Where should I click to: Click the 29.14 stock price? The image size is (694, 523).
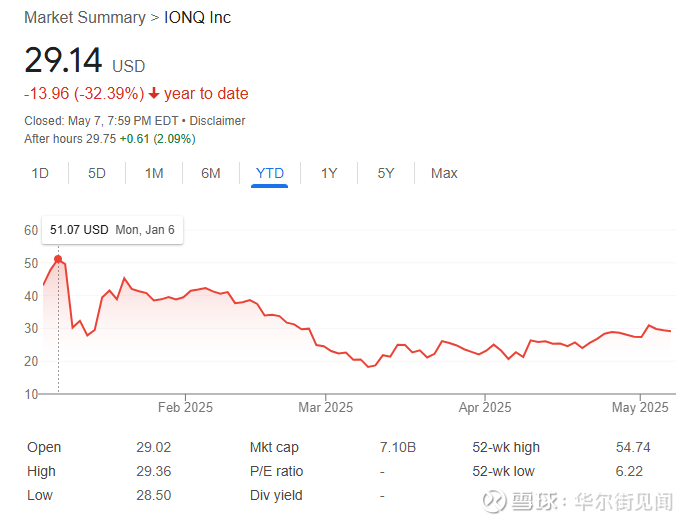click(x=63, y=60)
